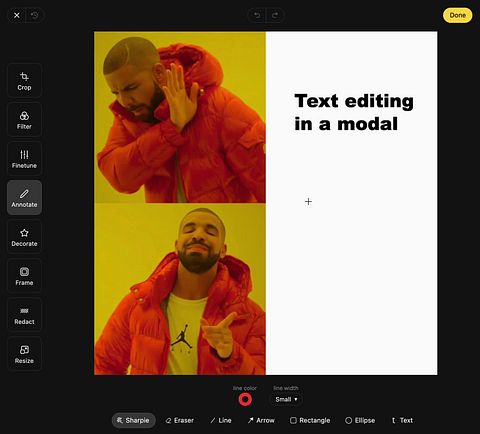
Task: Open the red line color picker
Action: click(x=245, y=399)
